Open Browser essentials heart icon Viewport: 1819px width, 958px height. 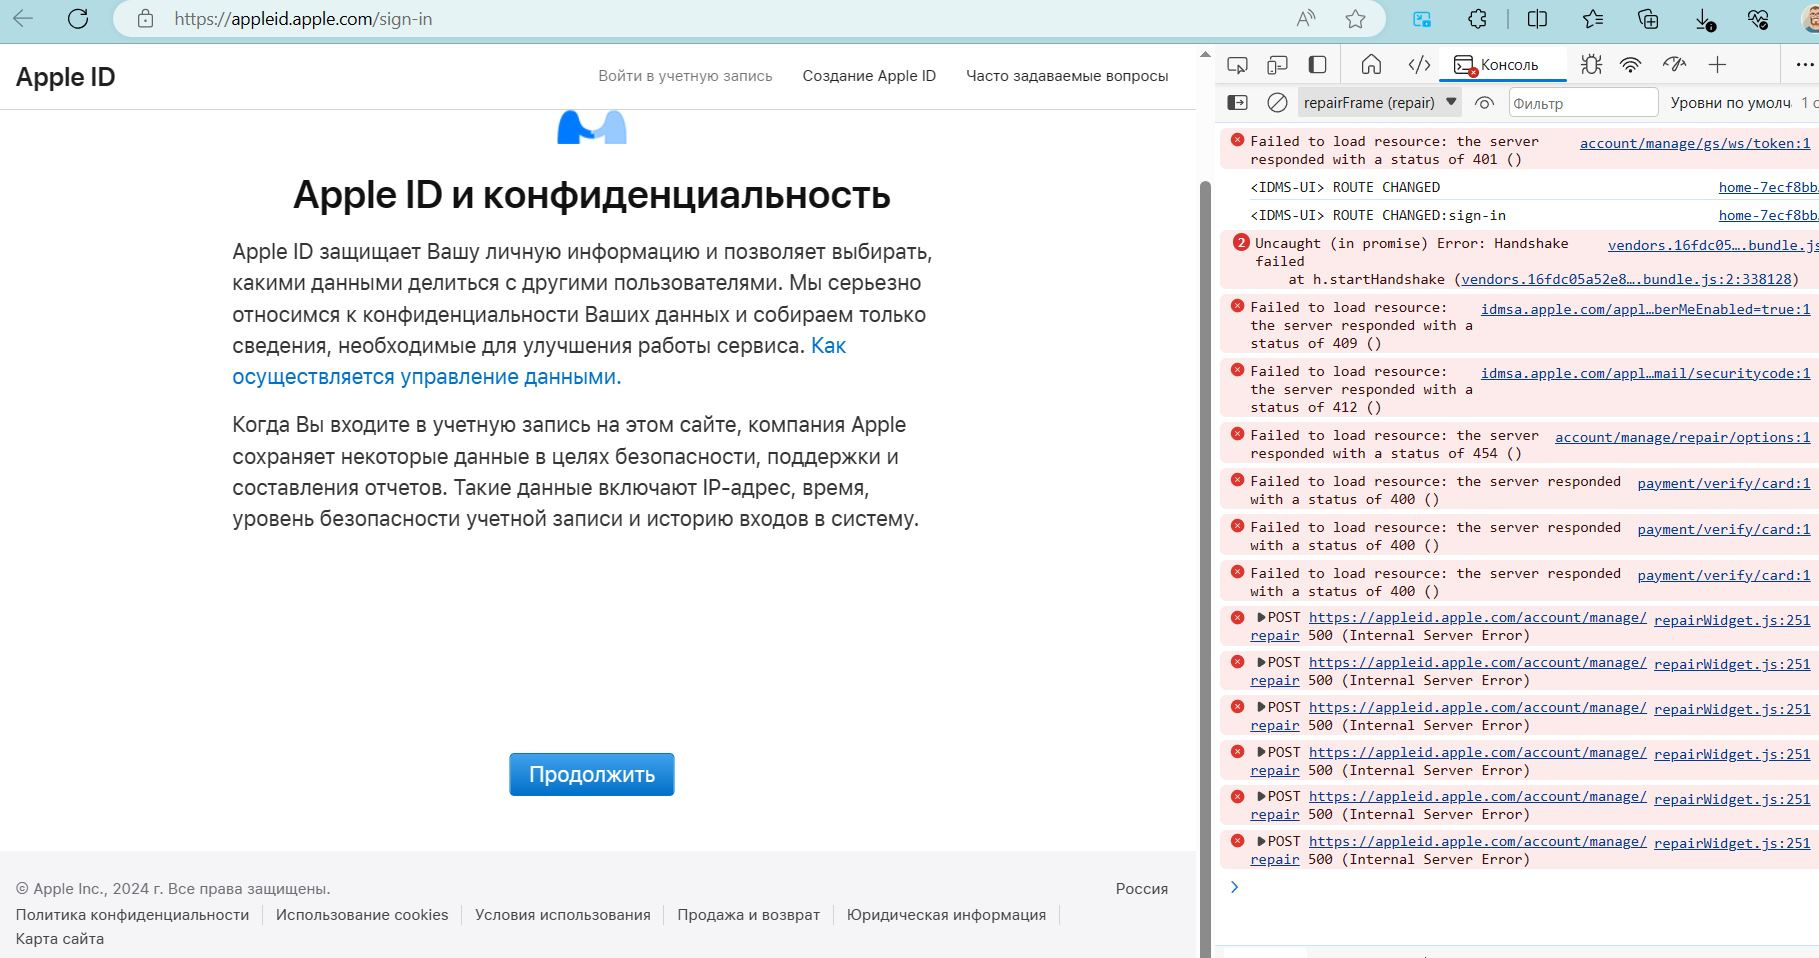pyautogui.click(x=1758, y=19)
